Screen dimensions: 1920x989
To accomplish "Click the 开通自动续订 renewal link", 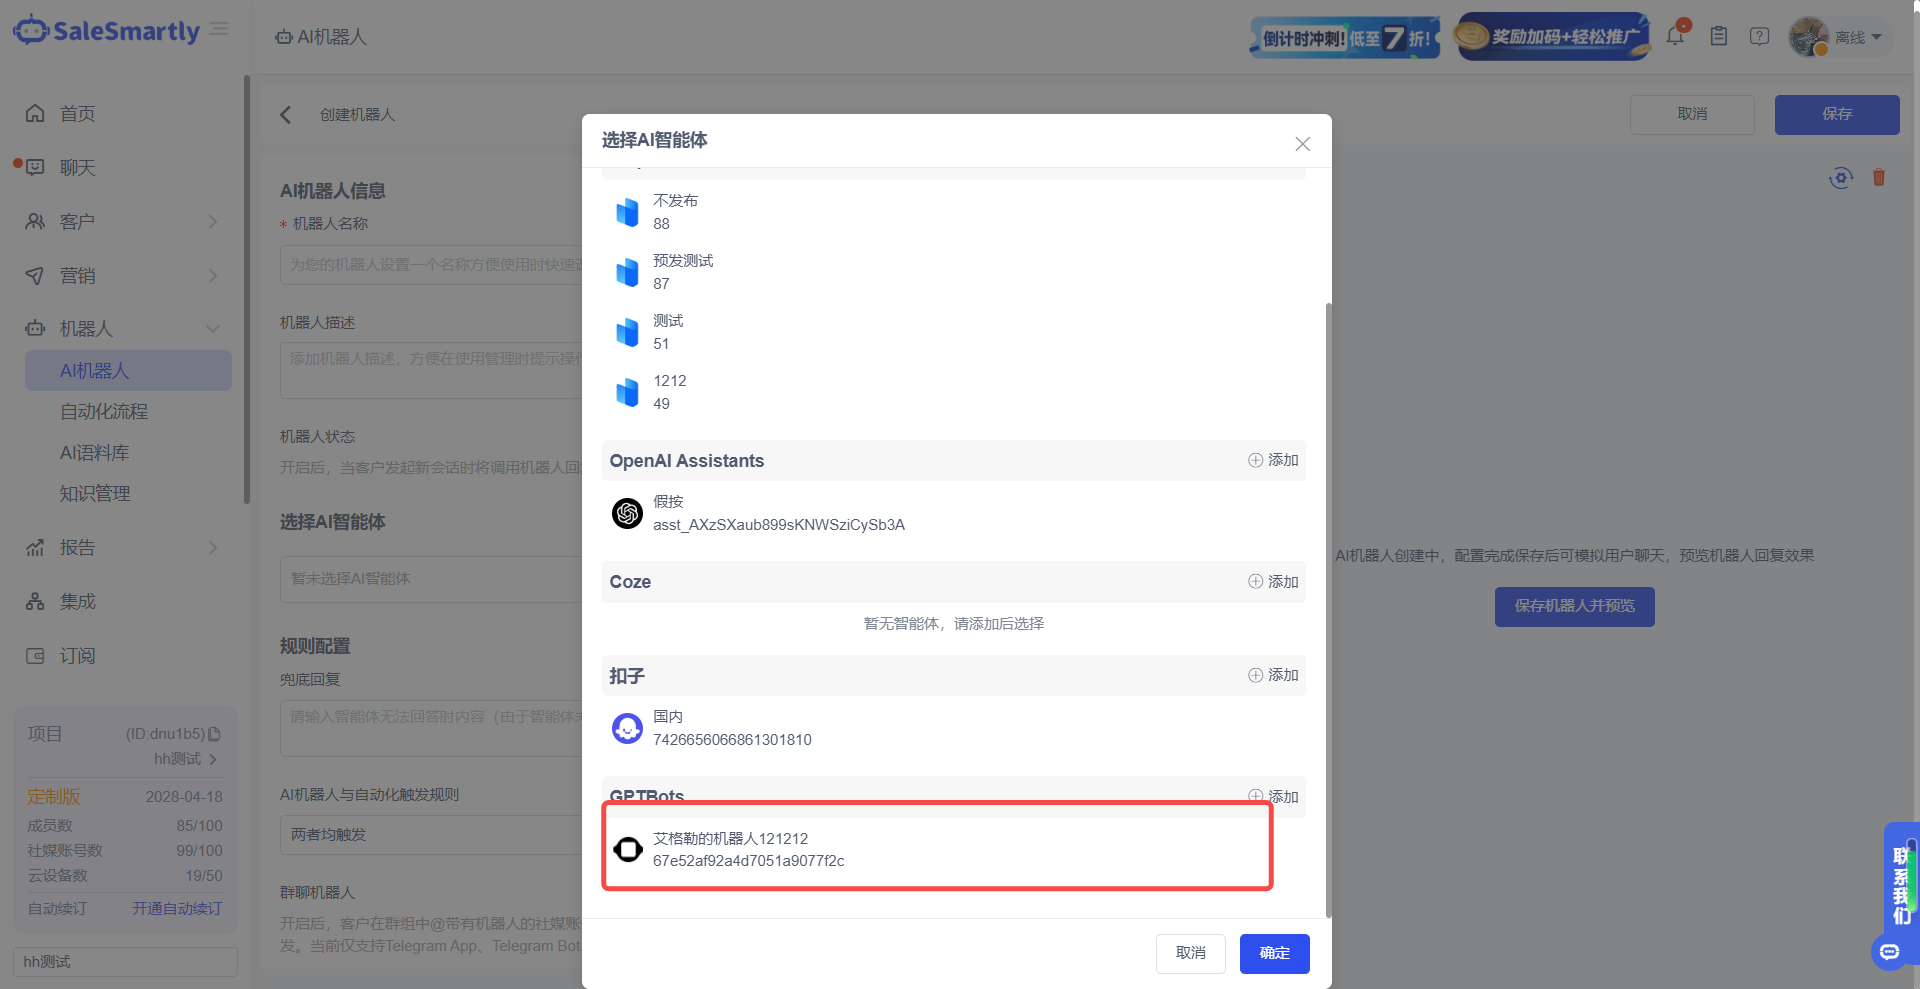I will (177, 908).
